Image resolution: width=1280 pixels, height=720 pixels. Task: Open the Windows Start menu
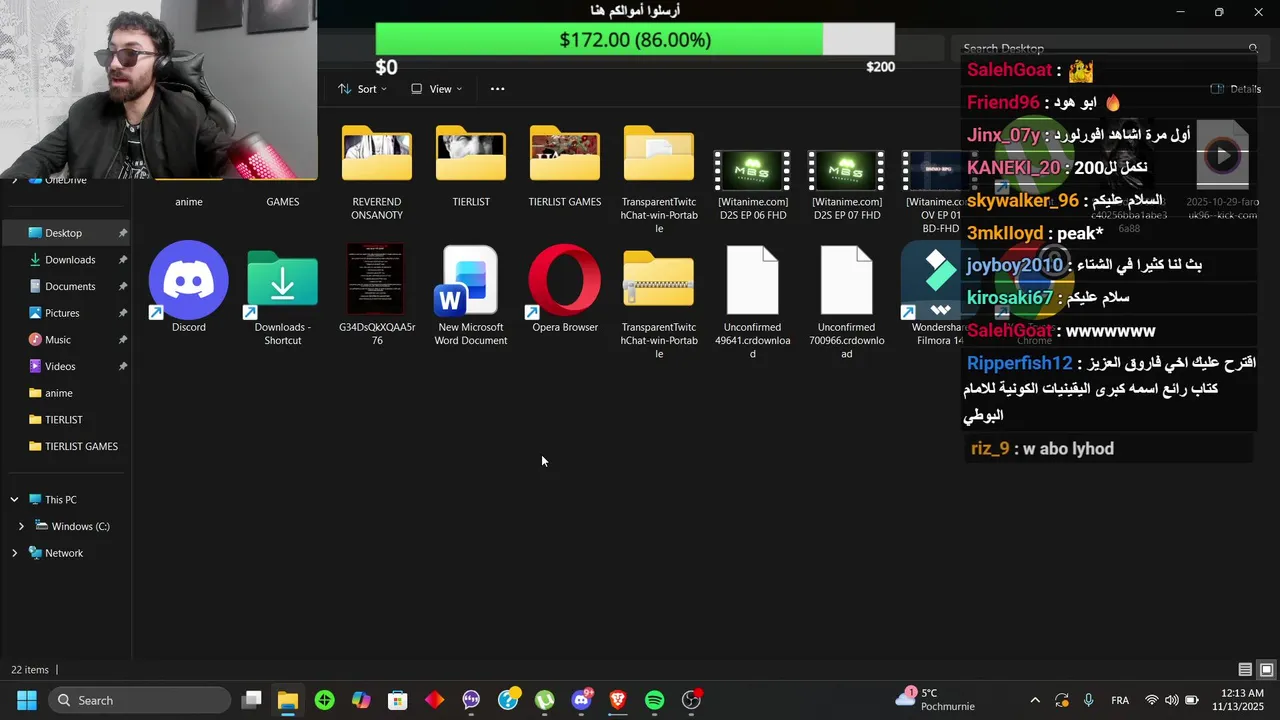[x=27, y=700]
